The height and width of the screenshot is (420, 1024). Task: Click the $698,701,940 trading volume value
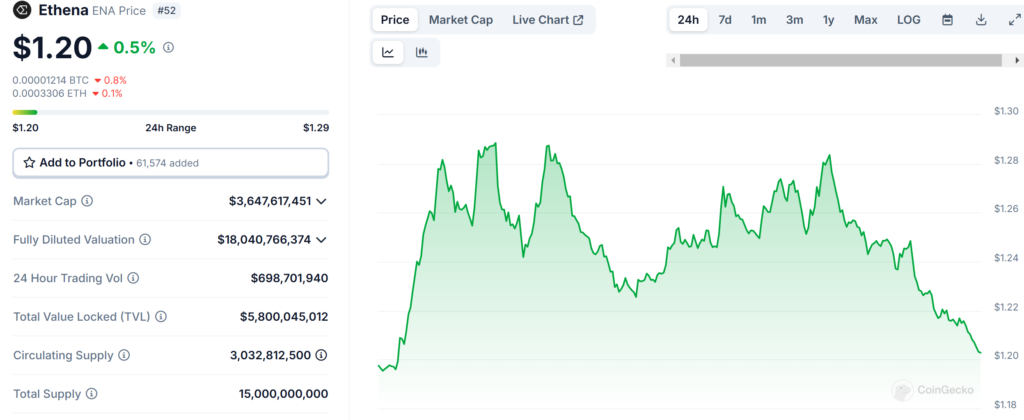click(x=289, y=278)
